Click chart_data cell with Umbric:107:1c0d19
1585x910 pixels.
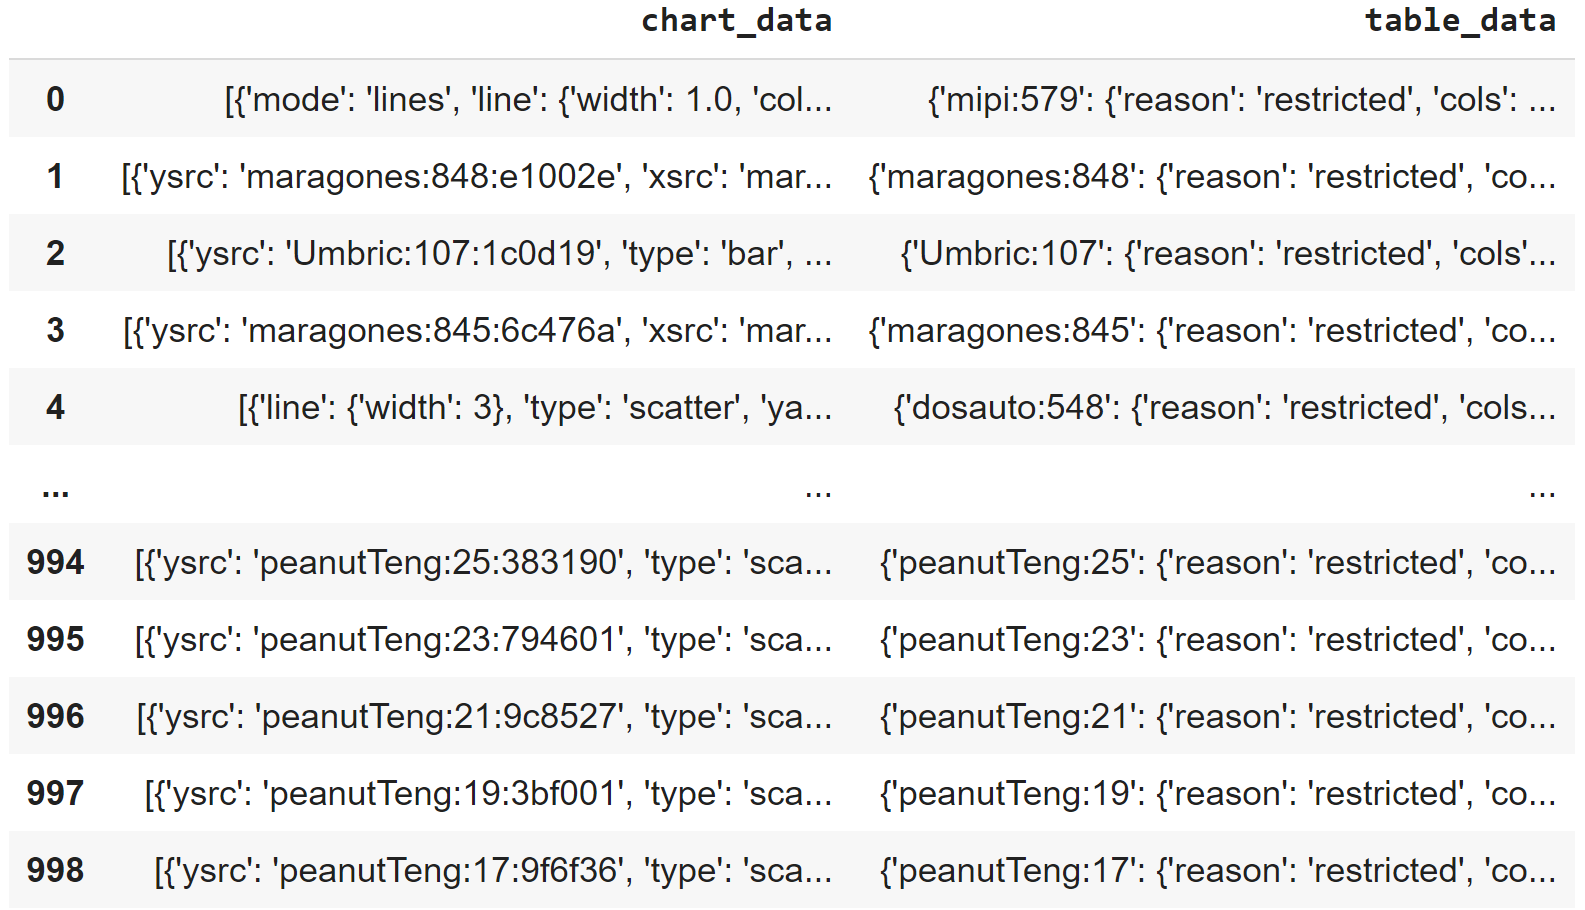click(x=499, y=253)
